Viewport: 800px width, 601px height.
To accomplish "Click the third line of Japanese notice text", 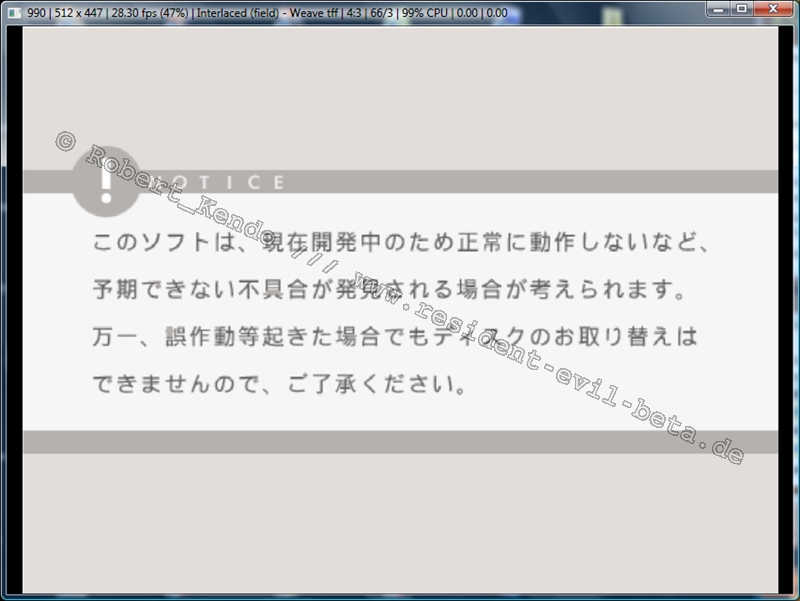I will click(x=394, y=338).
